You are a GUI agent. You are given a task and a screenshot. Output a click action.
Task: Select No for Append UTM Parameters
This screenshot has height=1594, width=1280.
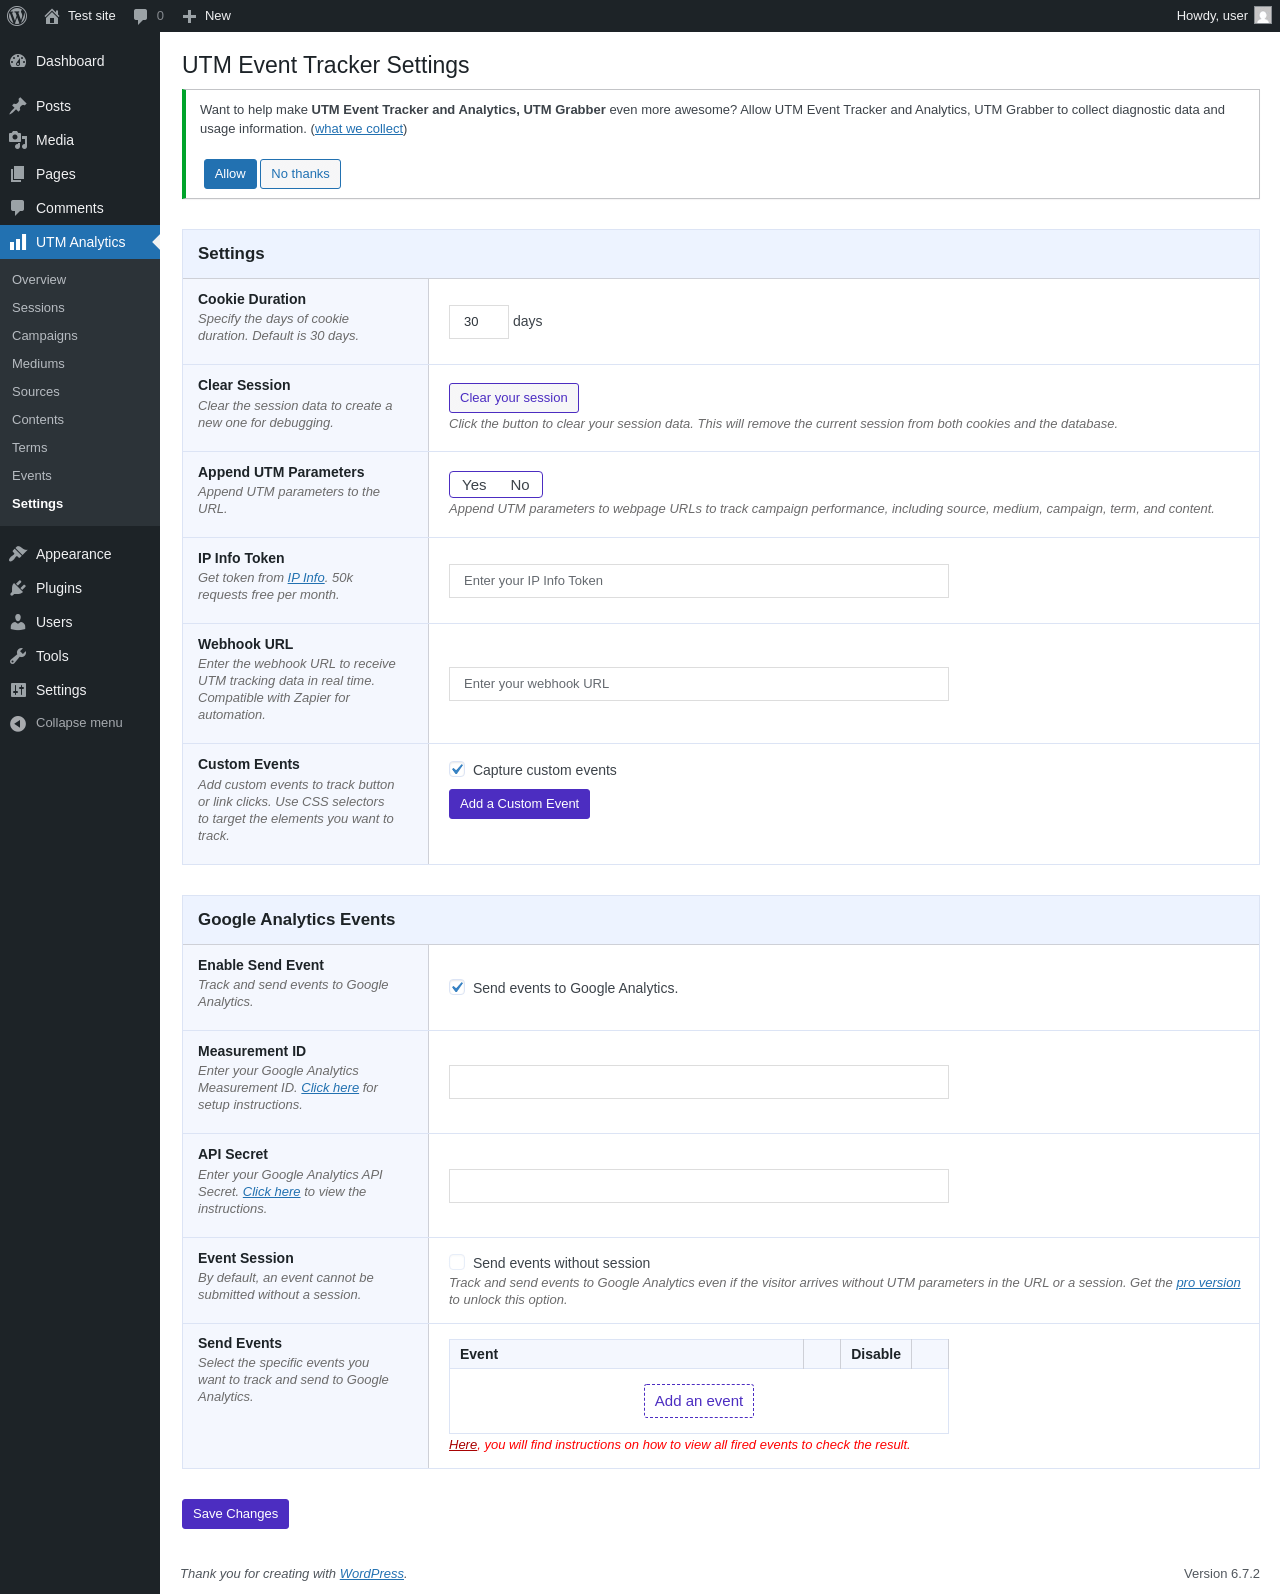[520, 485]
